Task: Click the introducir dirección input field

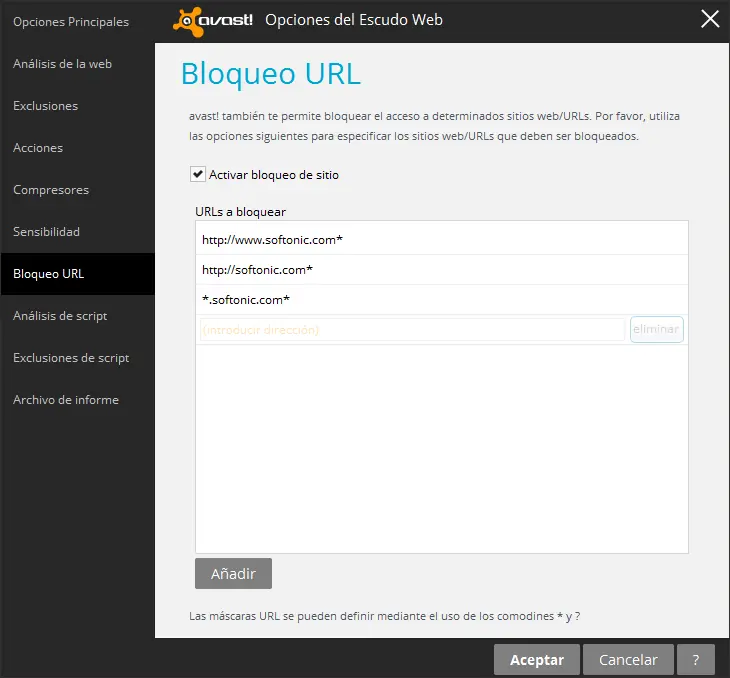Action: [x=412, y=330]
